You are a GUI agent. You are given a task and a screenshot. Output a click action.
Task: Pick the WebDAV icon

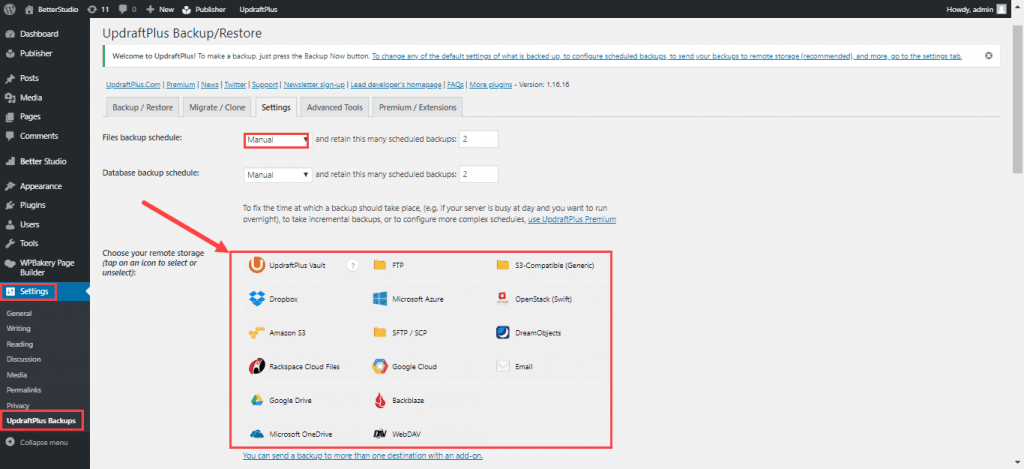tap(379, 434)
